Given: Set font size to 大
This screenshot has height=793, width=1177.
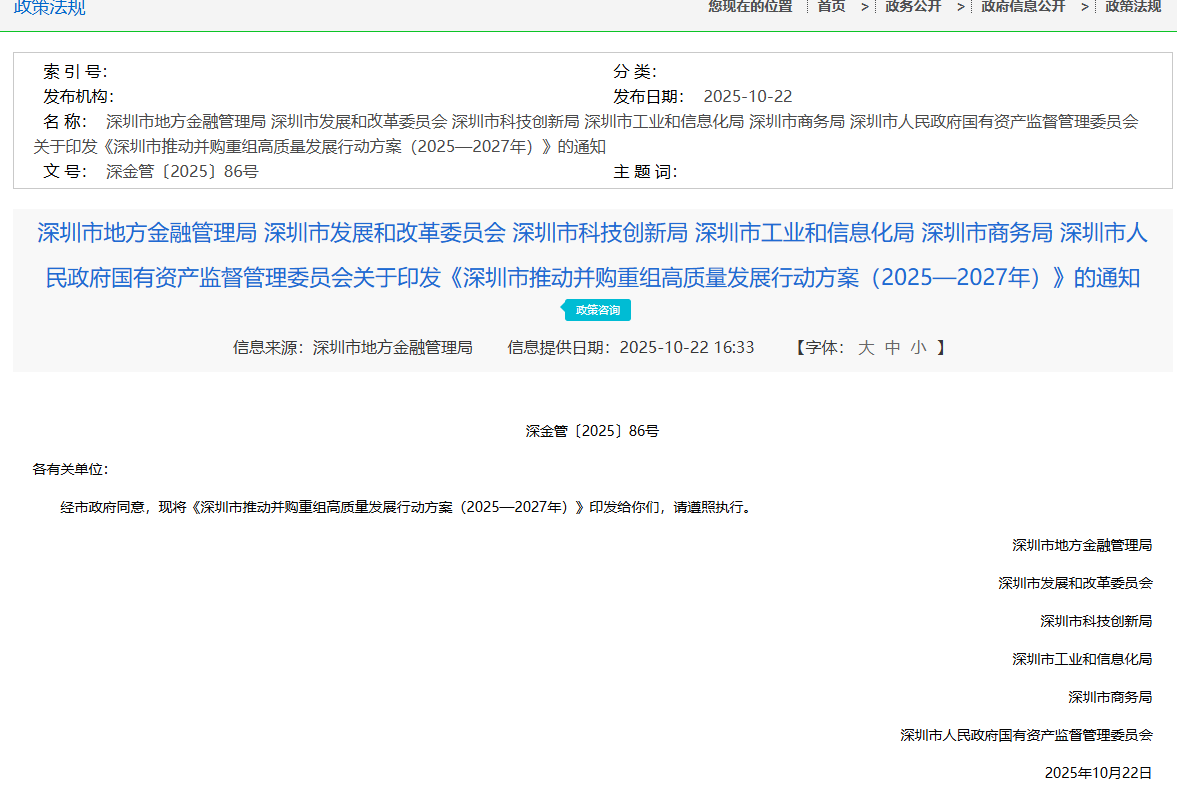Looking at the screenshot, I should 866,348.
